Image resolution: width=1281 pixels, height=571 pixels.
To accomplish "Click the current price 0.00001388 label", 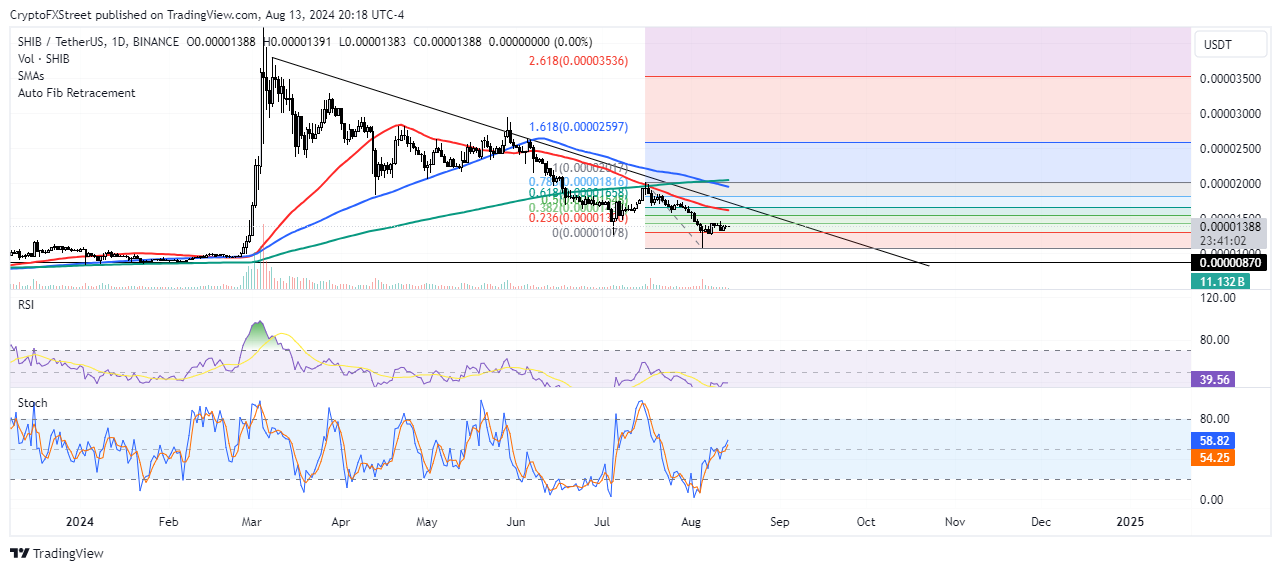I will click(1229, 227).
